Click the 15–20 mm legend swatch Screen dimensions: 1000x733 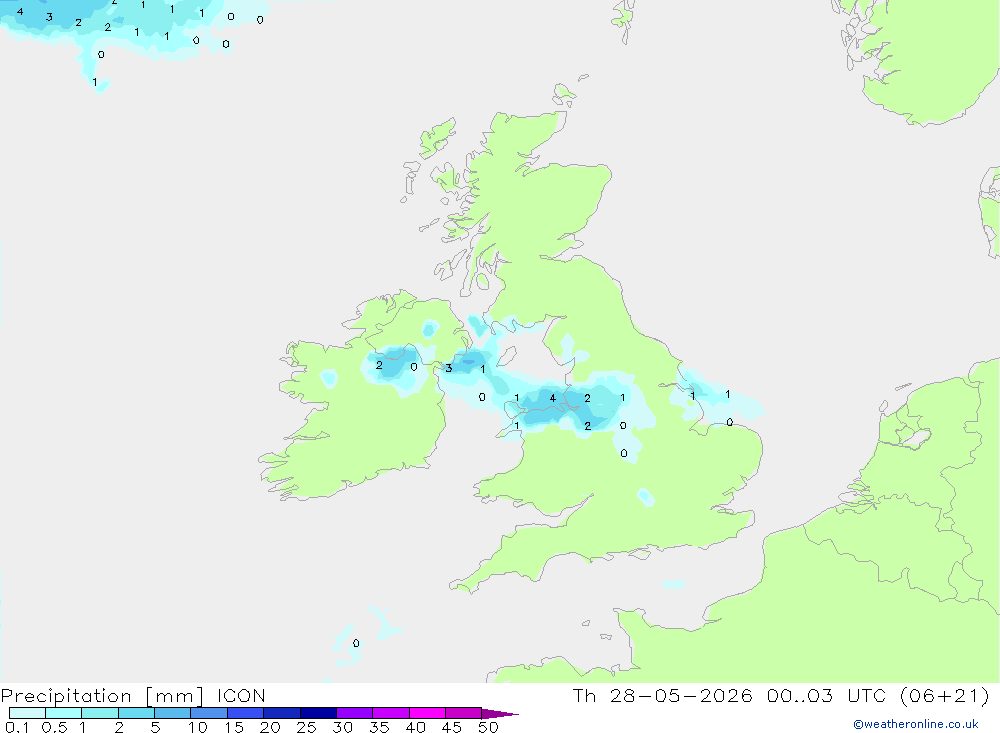click(x=245, y=713)
